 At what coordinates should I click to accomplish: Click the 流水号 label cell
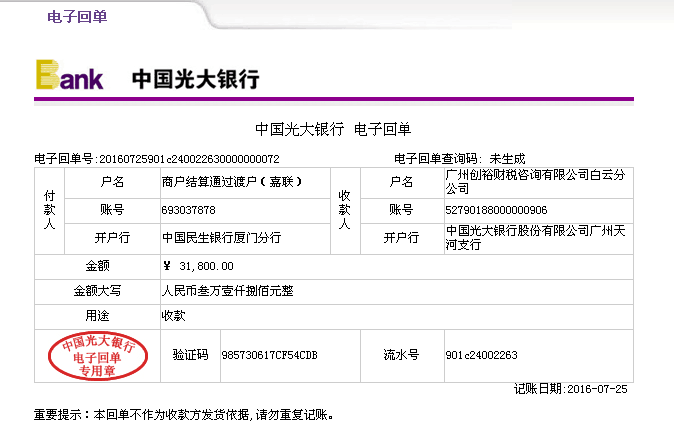[401, 355]
